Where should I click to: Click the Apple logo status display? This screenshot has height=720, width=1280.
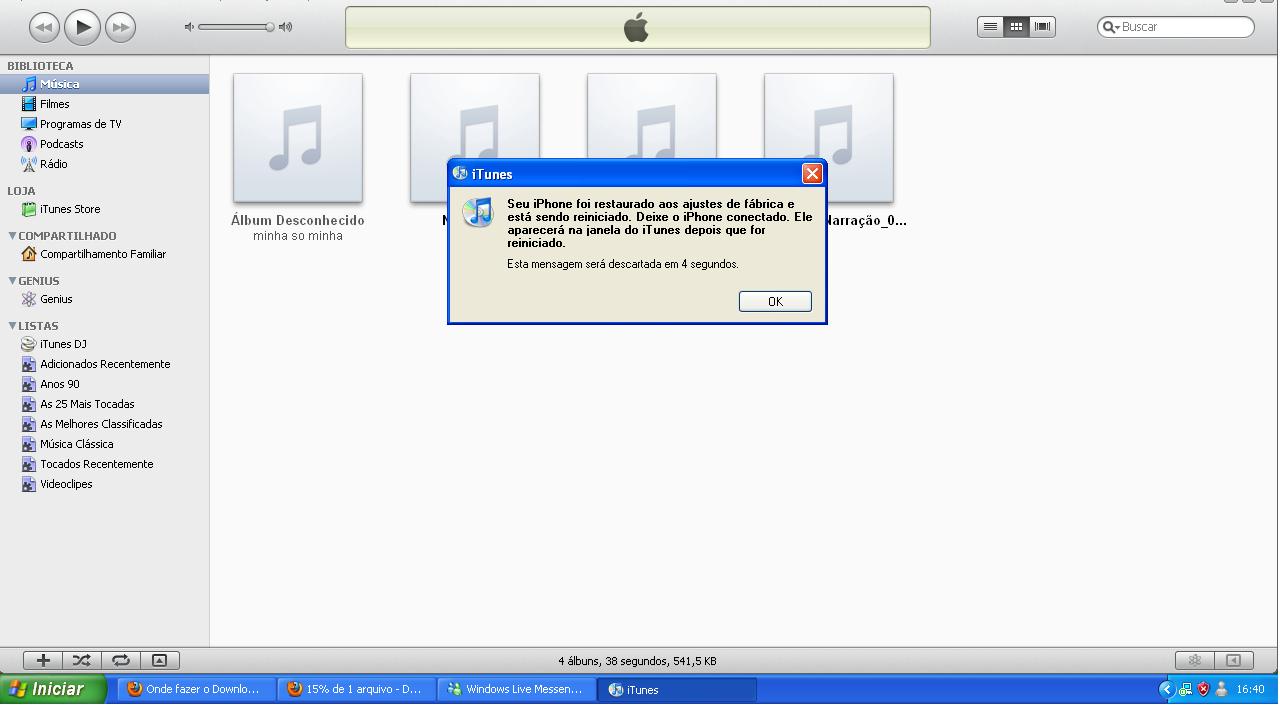click(x=637, y=27)
